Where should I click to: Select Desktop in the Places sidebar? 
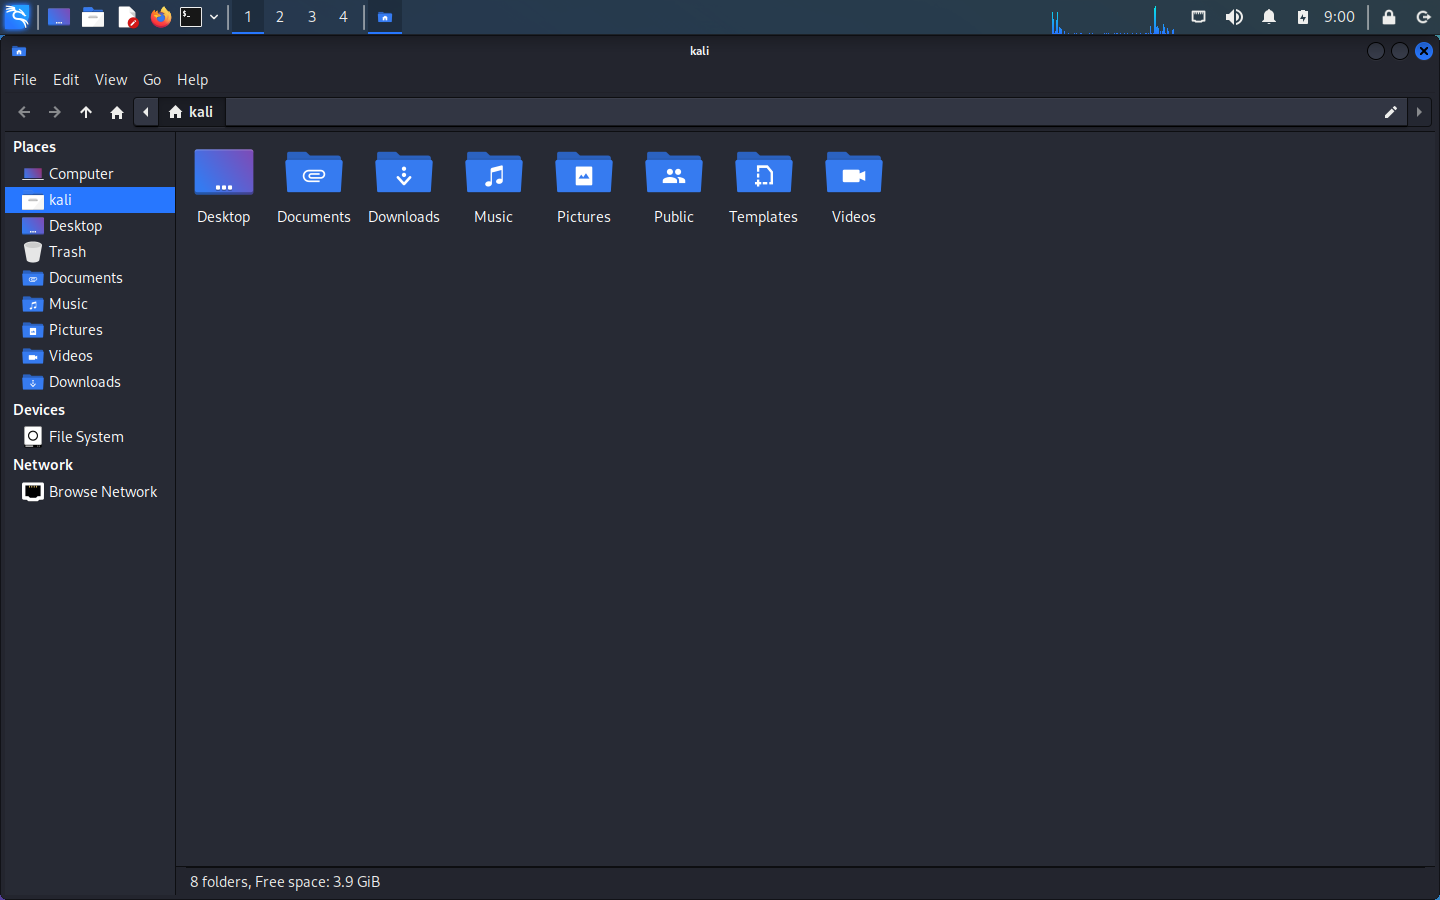coord(90,226)
